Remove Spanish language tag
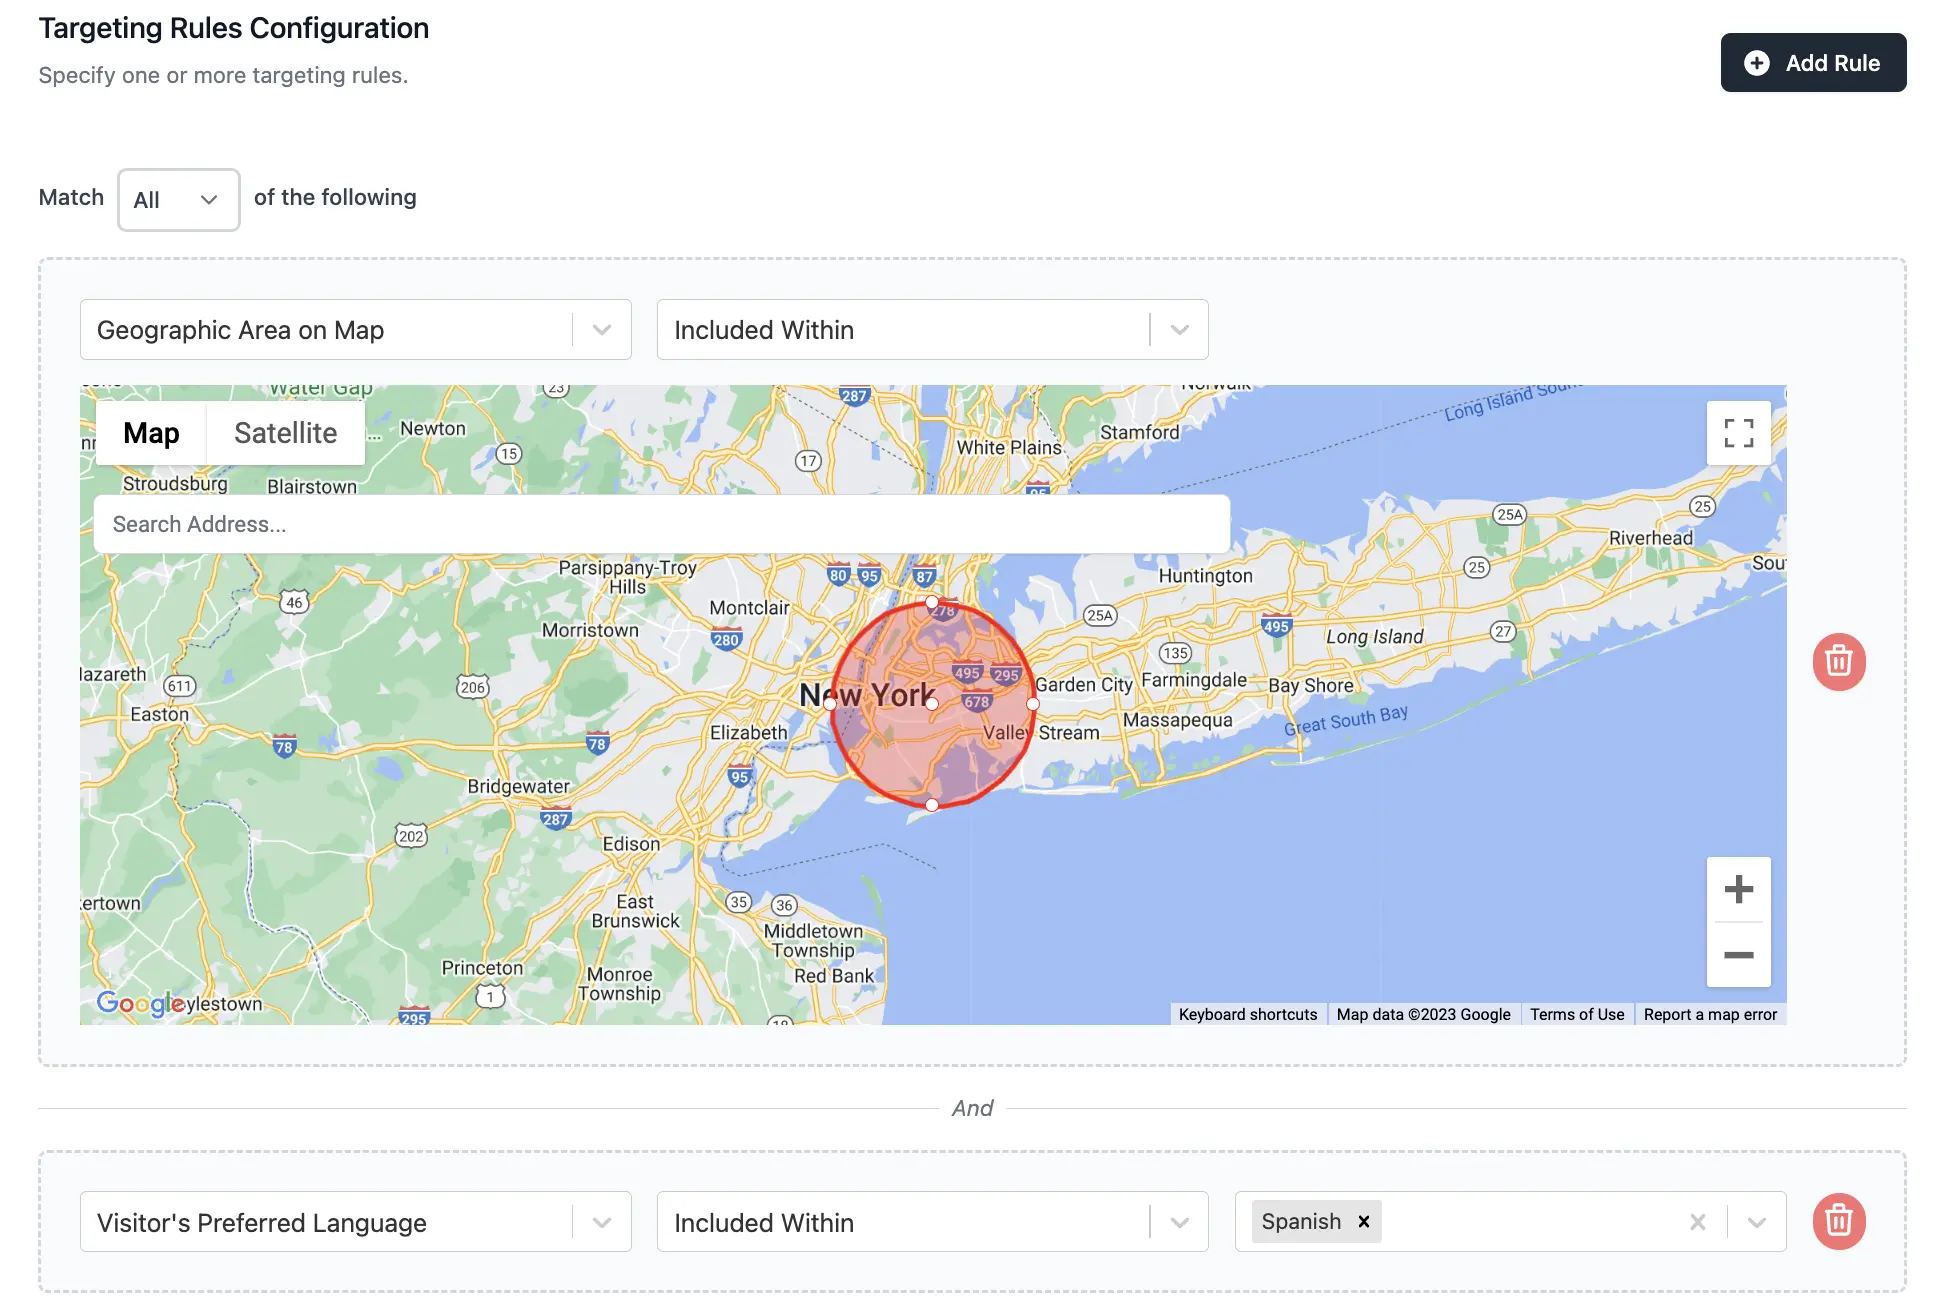The image size is (1944, 1316). click(1364, 1221)
